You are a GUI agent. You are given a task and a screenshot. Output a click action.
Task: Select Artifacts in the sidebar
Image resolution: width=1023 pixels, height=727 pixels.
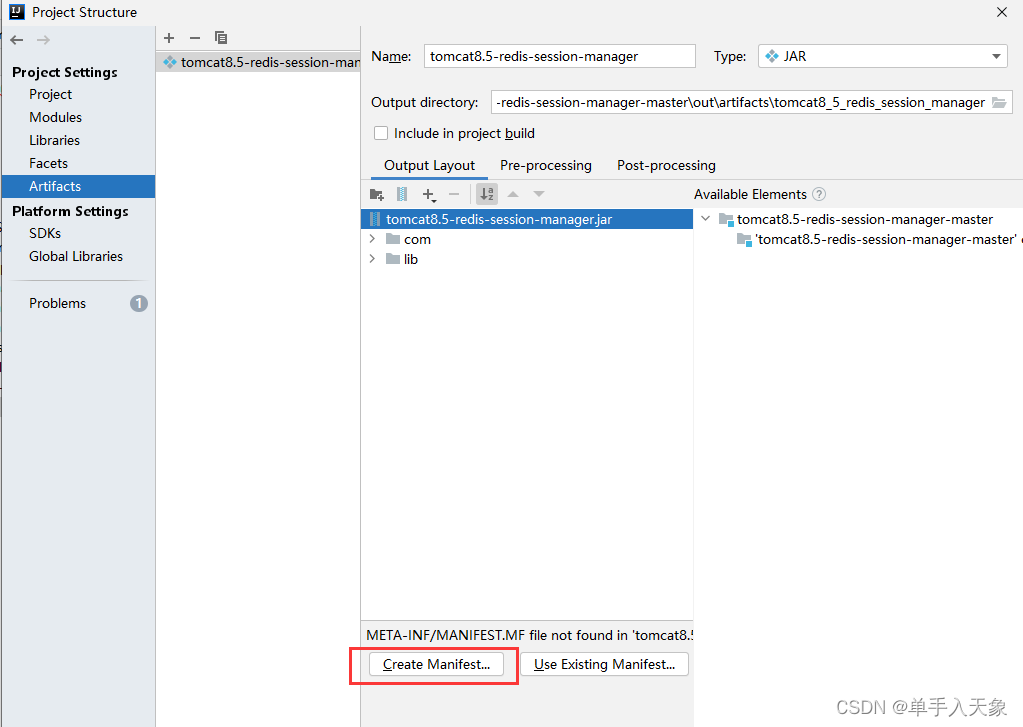(x=78, y=186)
